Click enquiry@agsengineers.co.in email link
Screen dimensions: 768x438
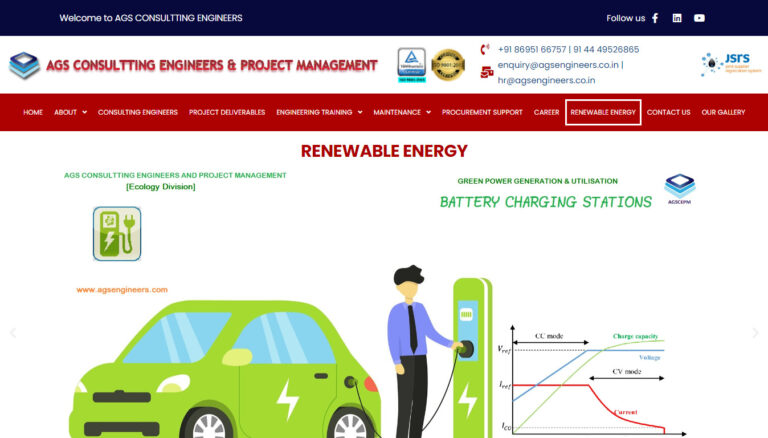click(x=558, y=65)
